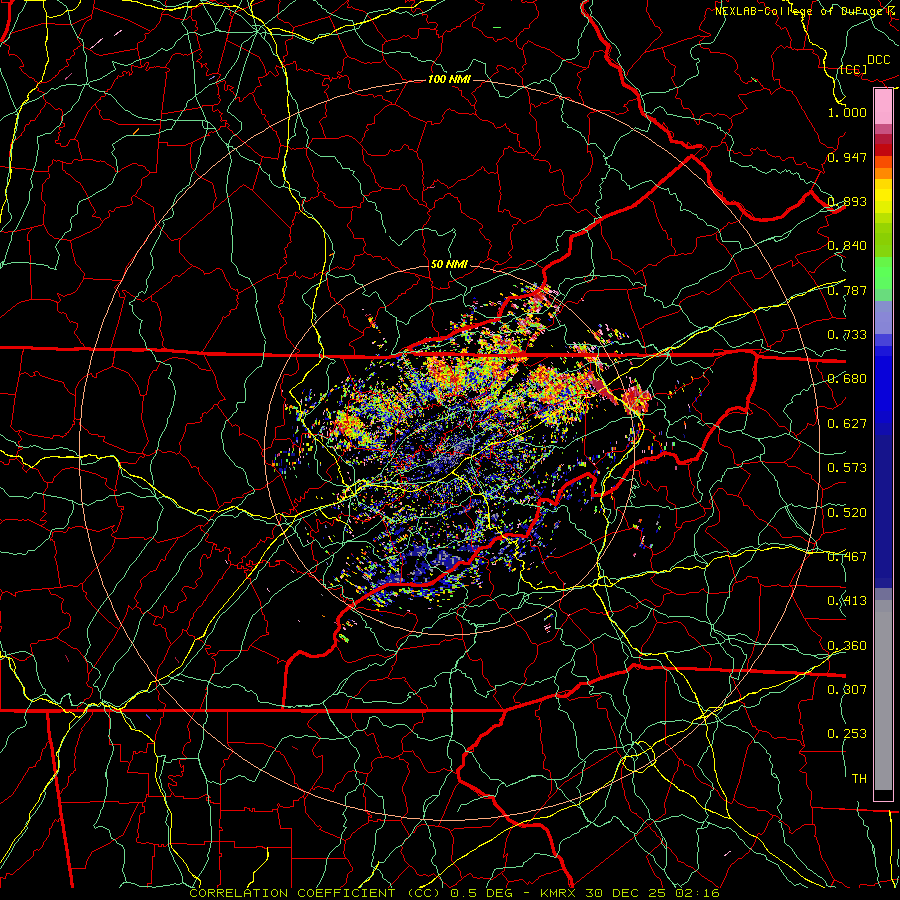Click the 0.253 color scale value
900x900 pixels.
pyautogui.click(x=847, y=734)
